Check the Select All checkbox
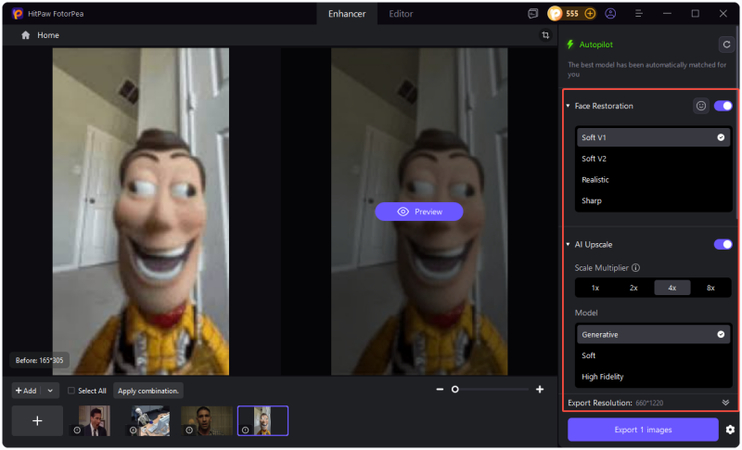Image resolution: width=742 pixels, height=450 pixels. (71, 391)
